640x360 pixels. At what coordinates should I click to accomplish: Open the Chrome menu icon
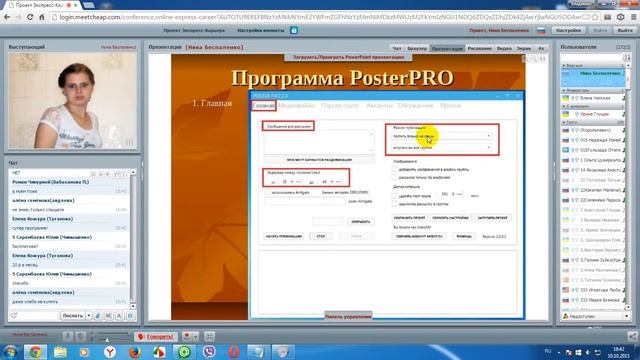coord(633,17)
